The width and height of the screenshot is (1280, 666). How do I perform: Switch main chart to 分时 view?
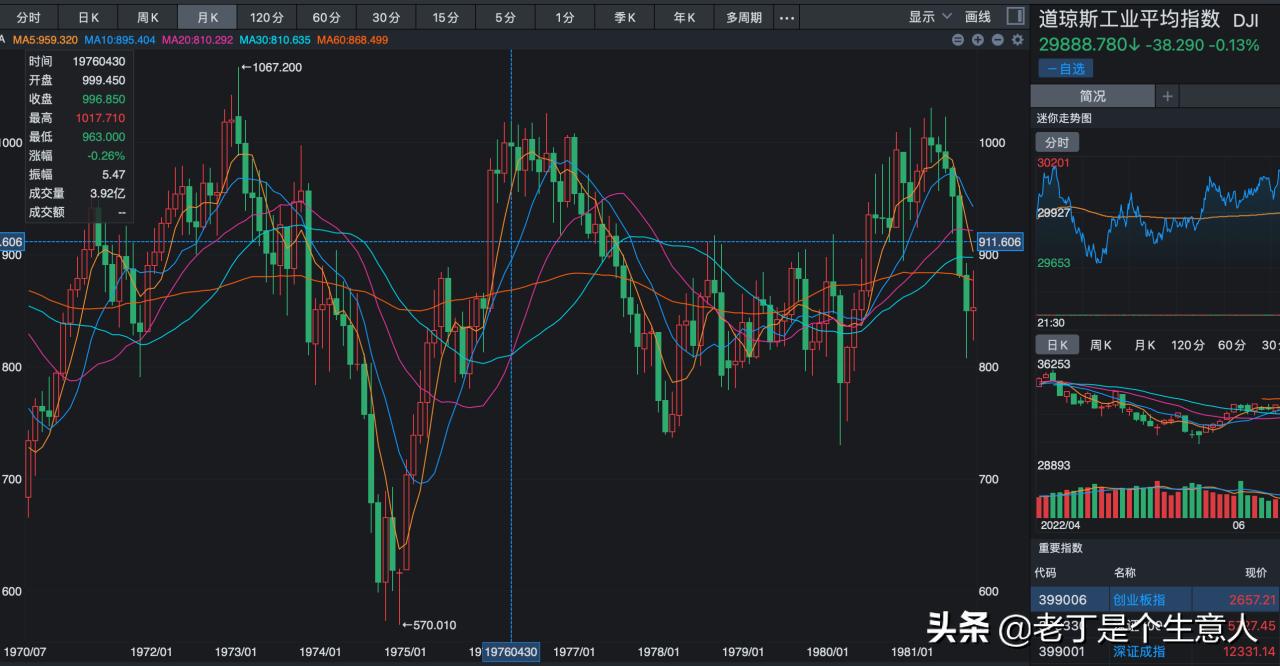click(x=29, y=17)
